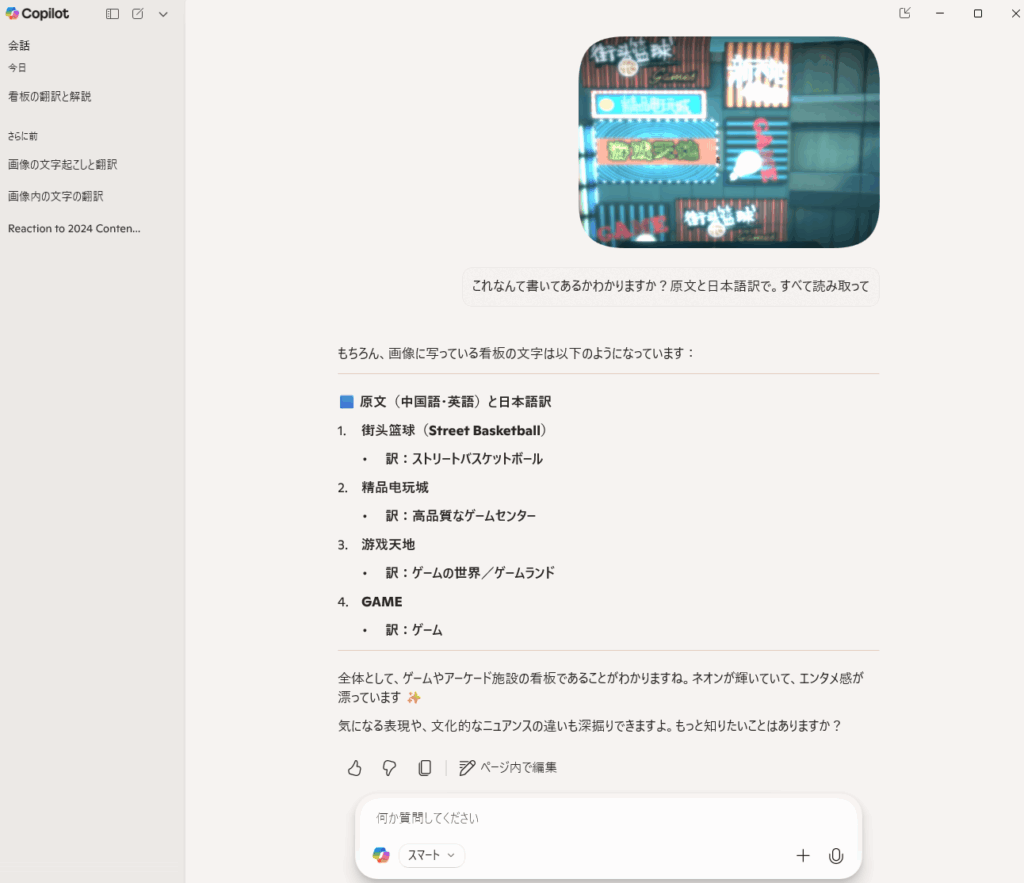Focus the 何か質問してください input field
Screen dimensions: 1024x883
607,818
